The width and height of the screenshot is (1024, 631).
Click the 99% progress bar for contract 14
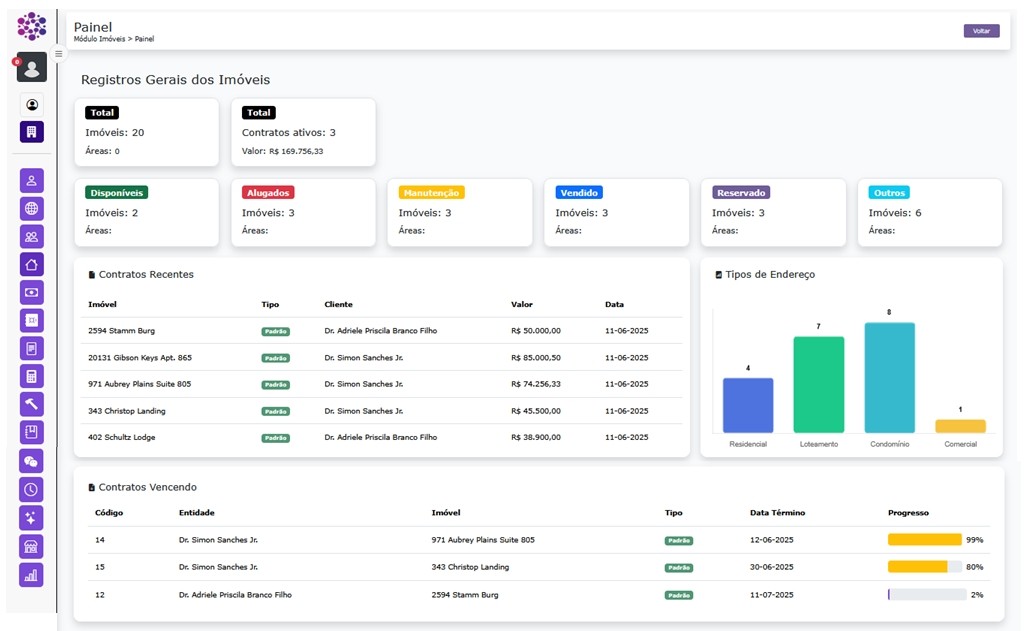[x=924, y=540]
